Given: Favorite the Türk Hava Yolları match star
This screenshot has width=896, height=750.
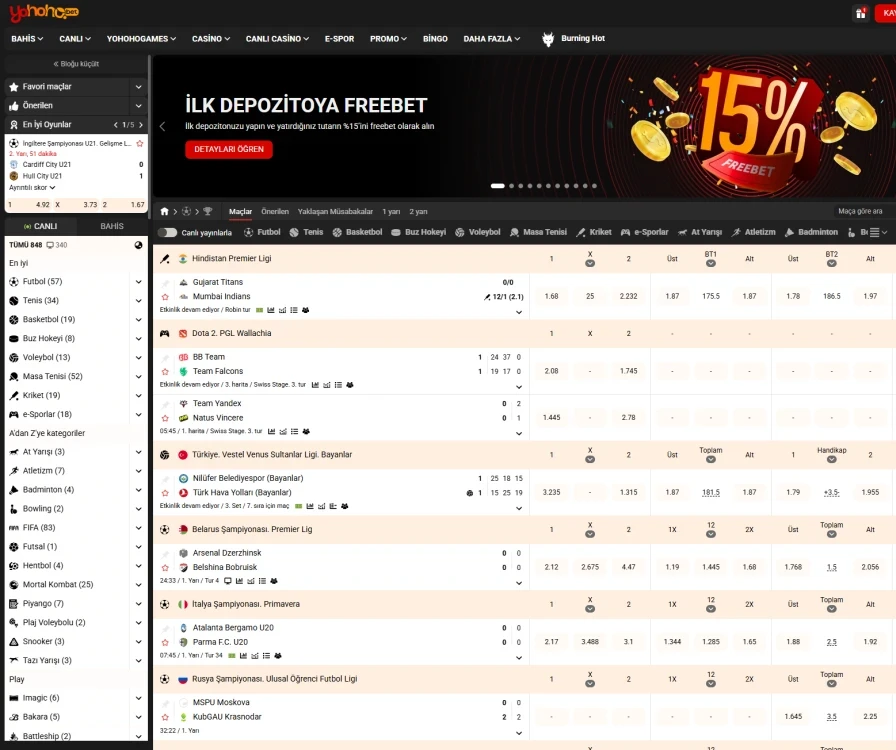Looking at the screenshot, I should [165, 493].
